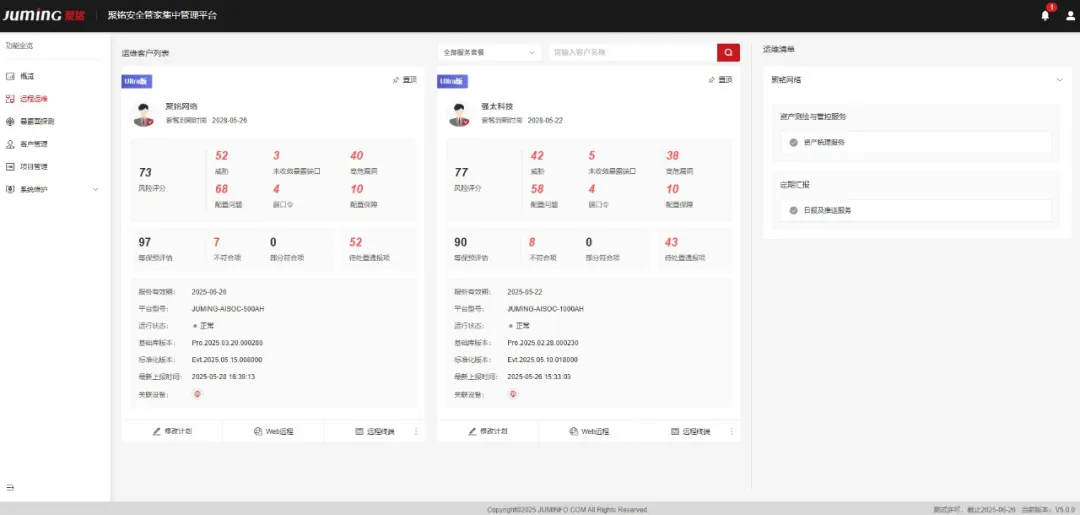The height and width of the screenshot is (515, 1080).
Task: Click the customer name search input field
Action: tap(632, 52)
